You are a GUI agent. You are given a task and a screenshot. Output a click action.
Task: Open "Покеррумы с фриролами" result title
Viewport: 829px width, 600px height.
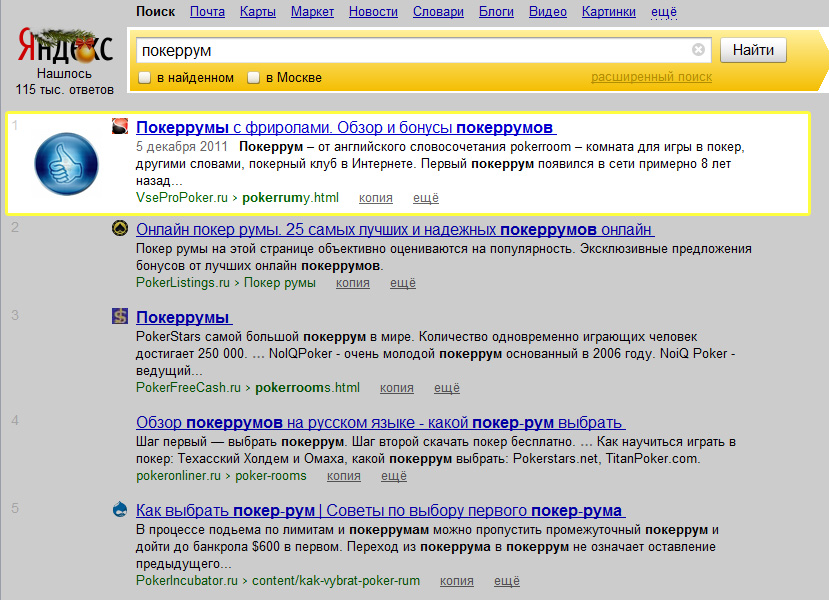tap(346, 127)
